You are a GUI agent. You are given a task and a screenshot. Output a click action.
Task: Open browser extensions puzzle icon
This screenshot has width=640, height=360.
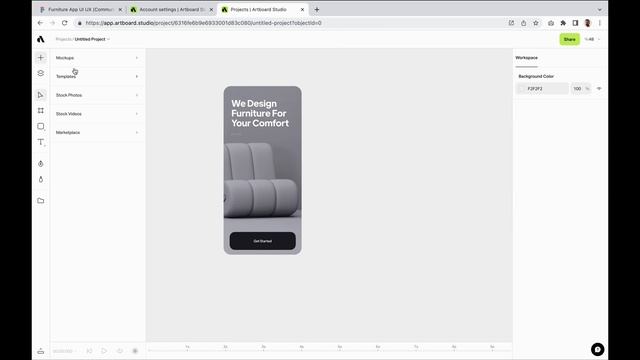[x=563, y=23]
